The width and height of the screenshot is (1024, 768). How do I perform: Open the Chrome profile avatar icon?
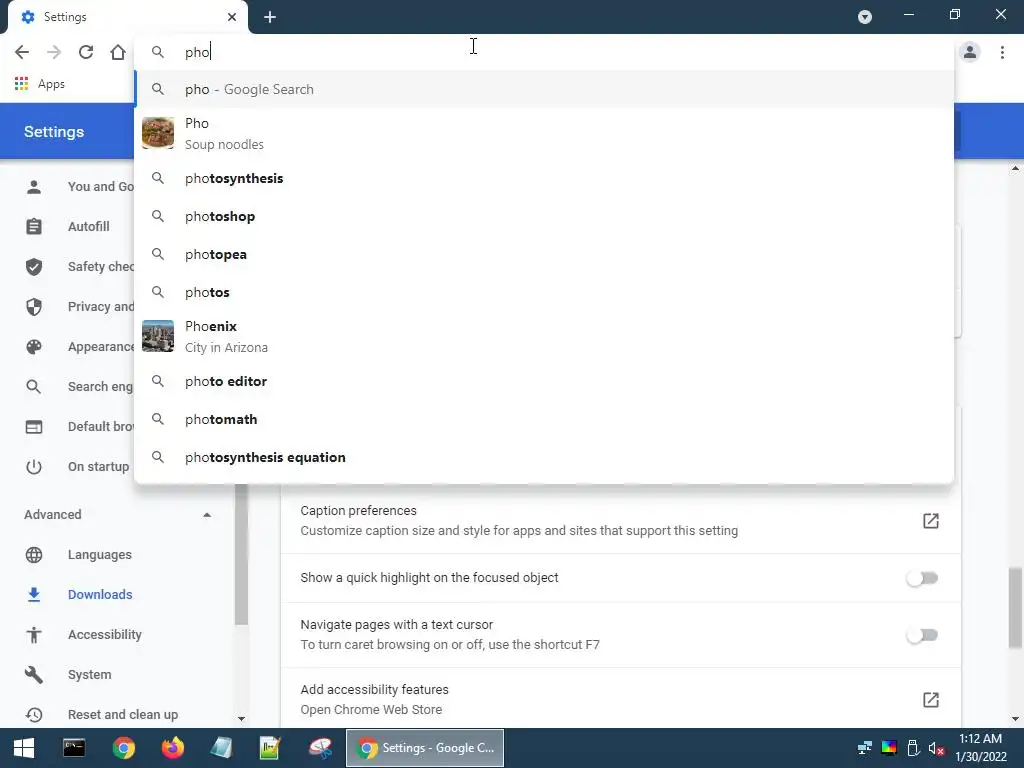coord(970,52)
